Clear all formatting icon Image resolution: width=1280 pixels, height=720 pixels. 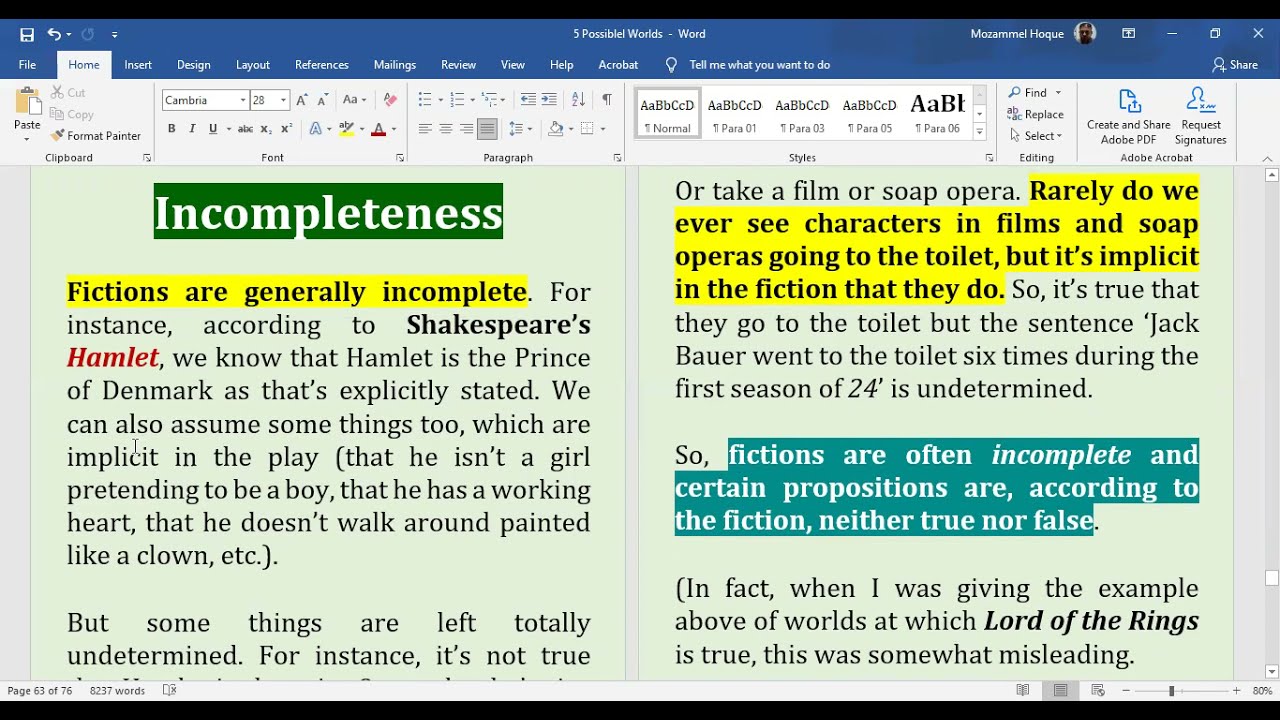click(x=390, y=100)
